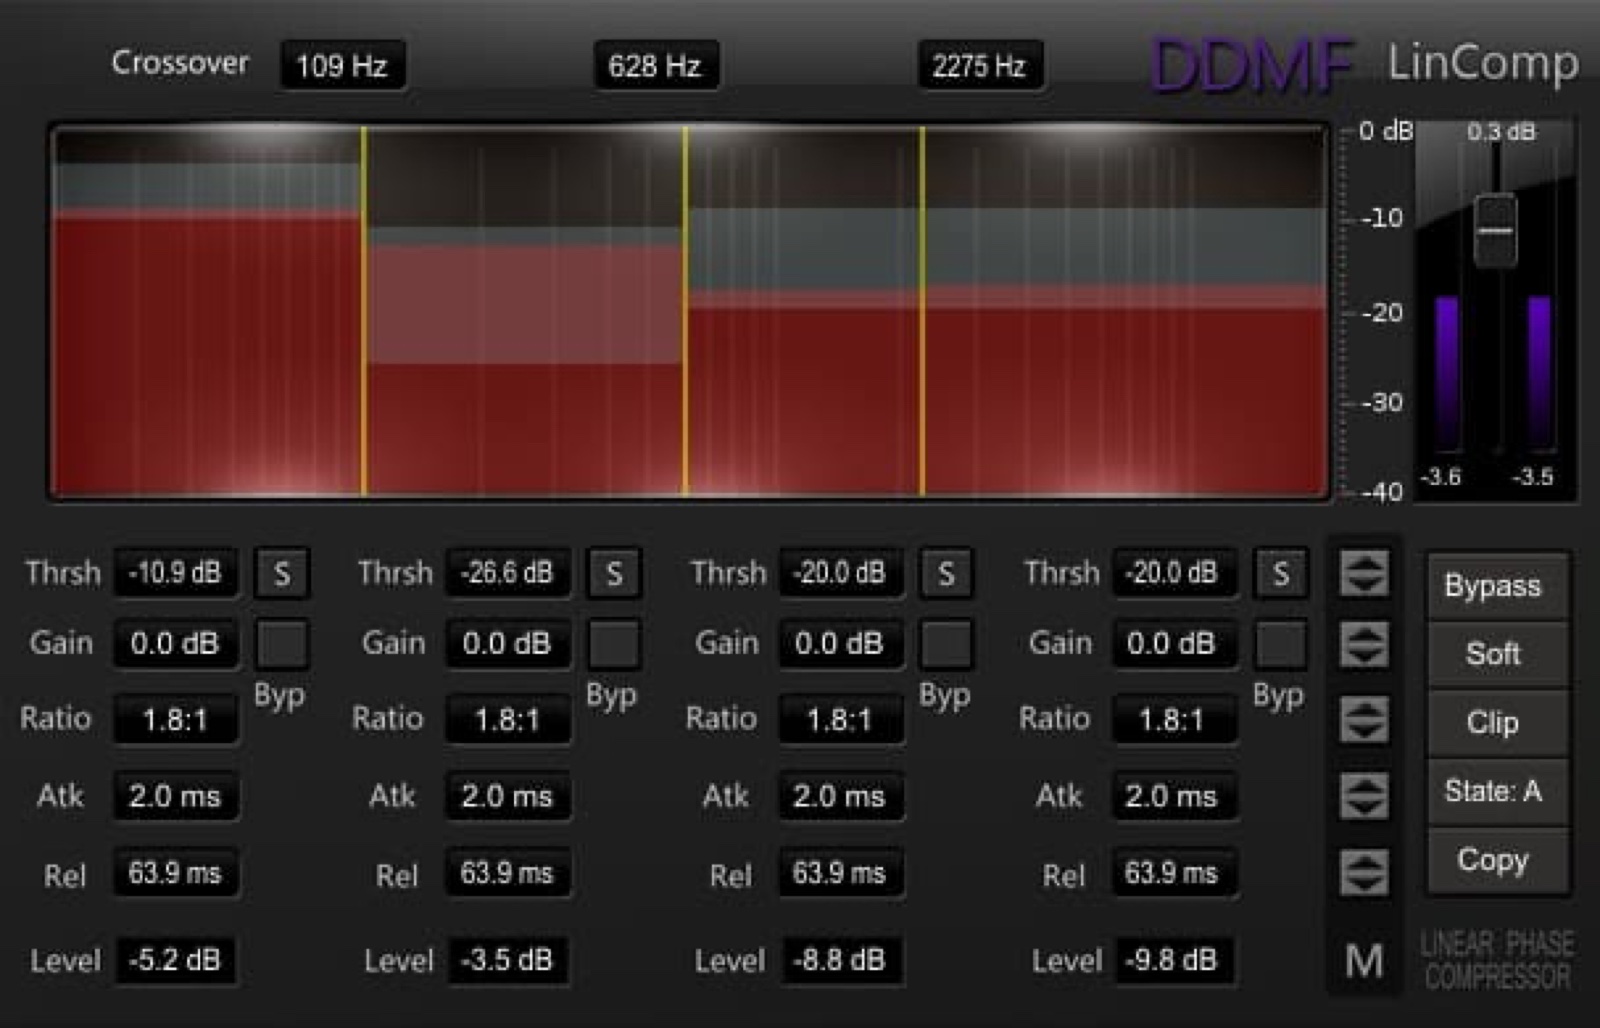Click the M button below the arrows
Screen dimensions: 1600x1028
click(x=1364, y=961)
